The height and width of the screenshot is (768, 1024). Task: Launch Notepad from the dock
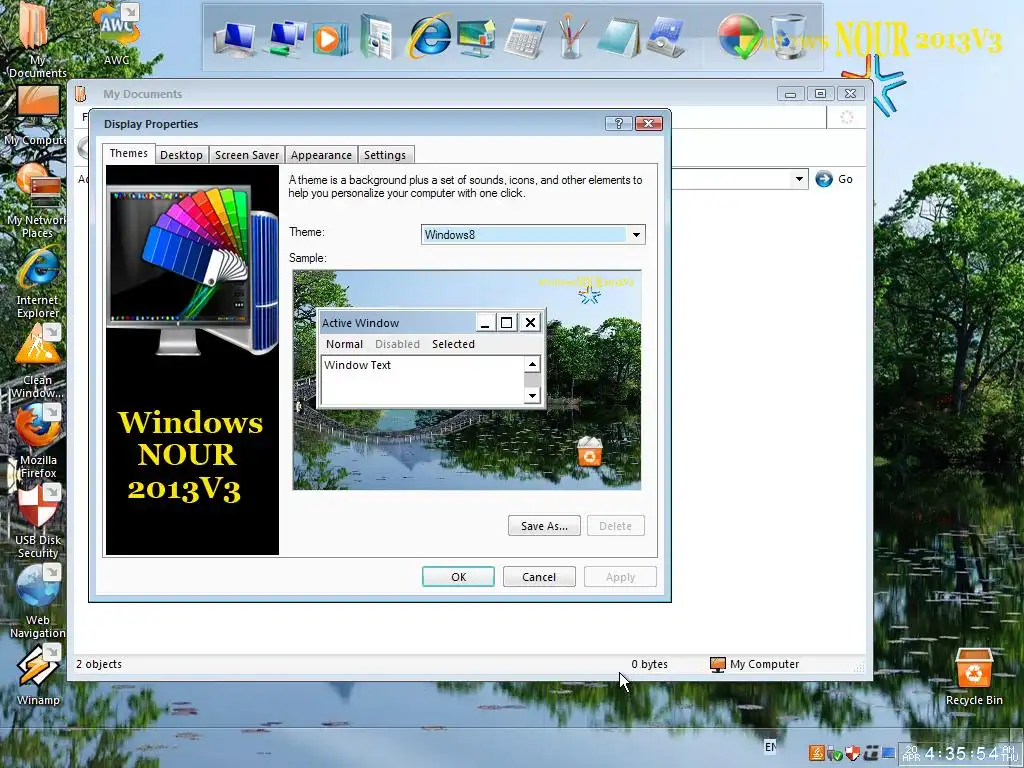point(617,39)
